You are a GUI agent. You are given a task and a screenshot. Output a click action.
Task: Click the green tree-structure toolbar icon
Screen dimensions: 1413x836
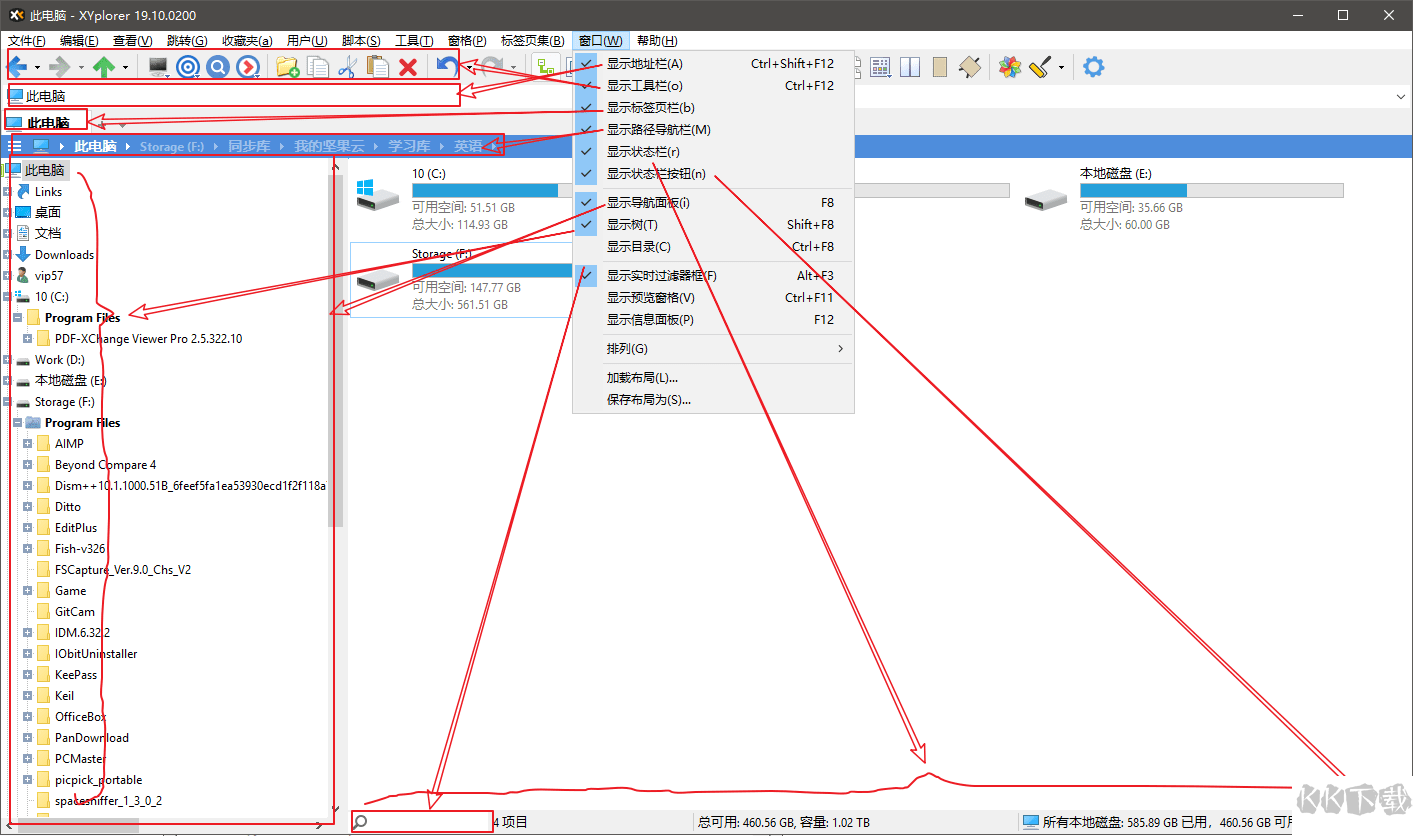tap(546, 67)
